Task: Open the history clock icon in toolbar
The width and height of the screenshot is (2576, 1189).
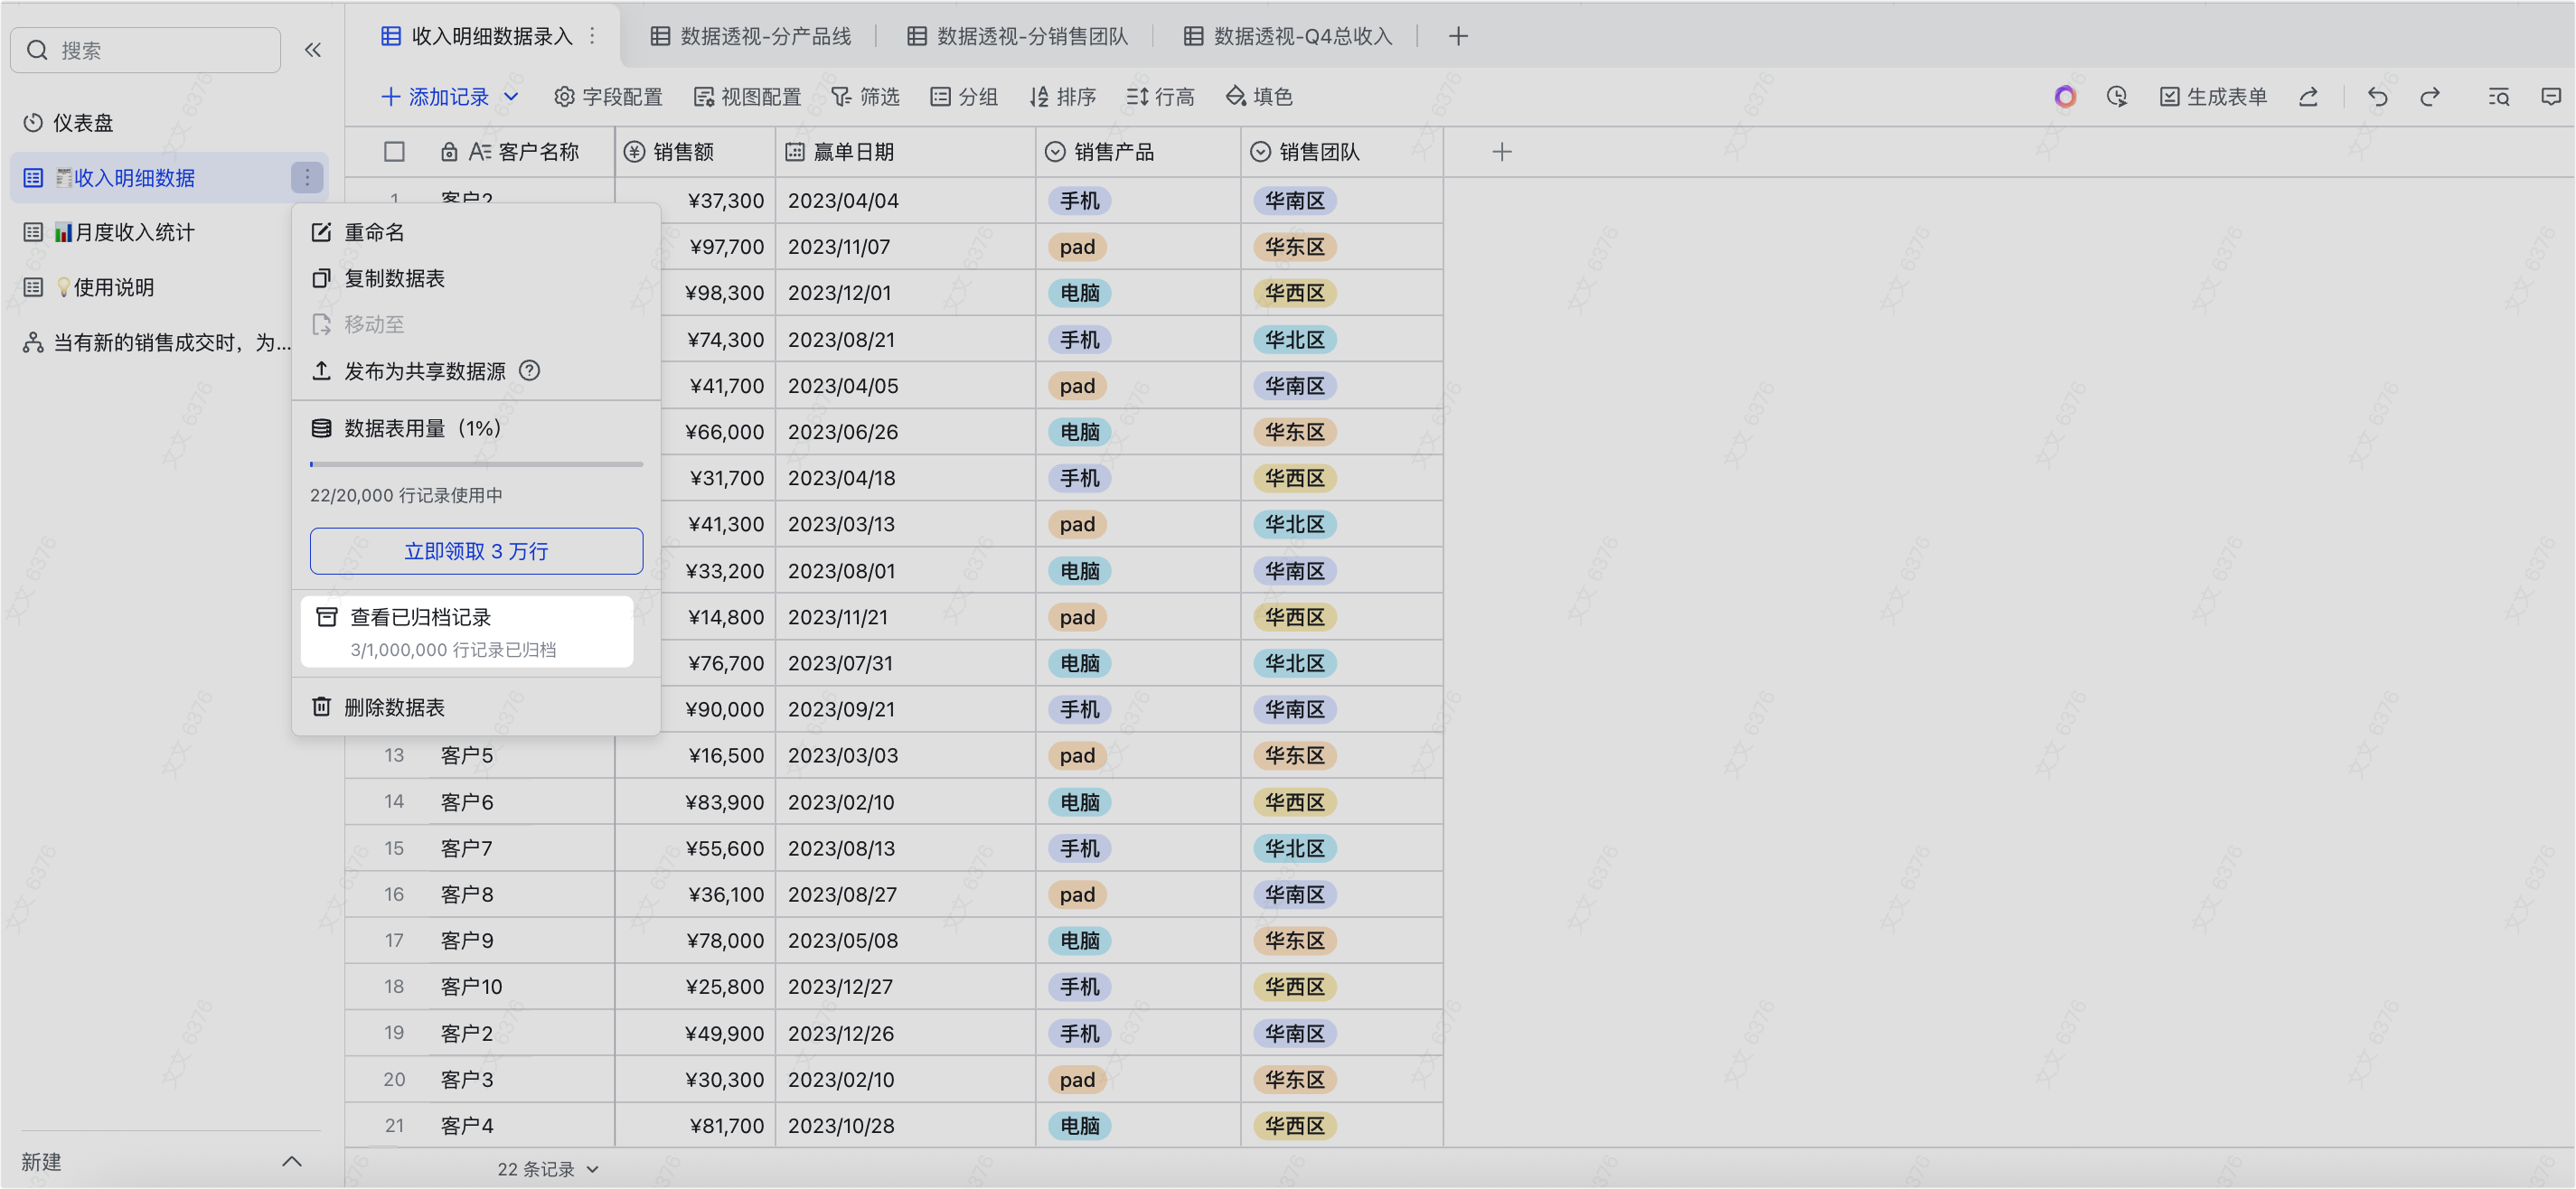Action: [2117, 97]
